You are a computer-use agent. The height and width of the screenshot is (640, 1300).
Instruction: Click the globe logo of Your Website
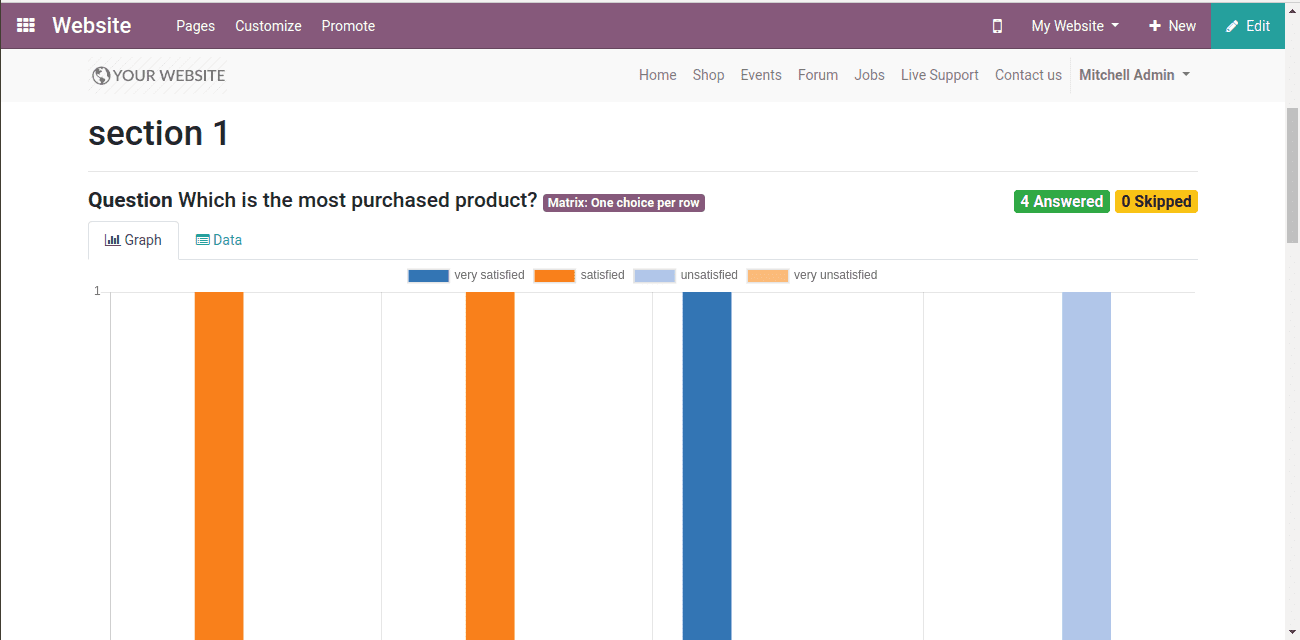100,75
